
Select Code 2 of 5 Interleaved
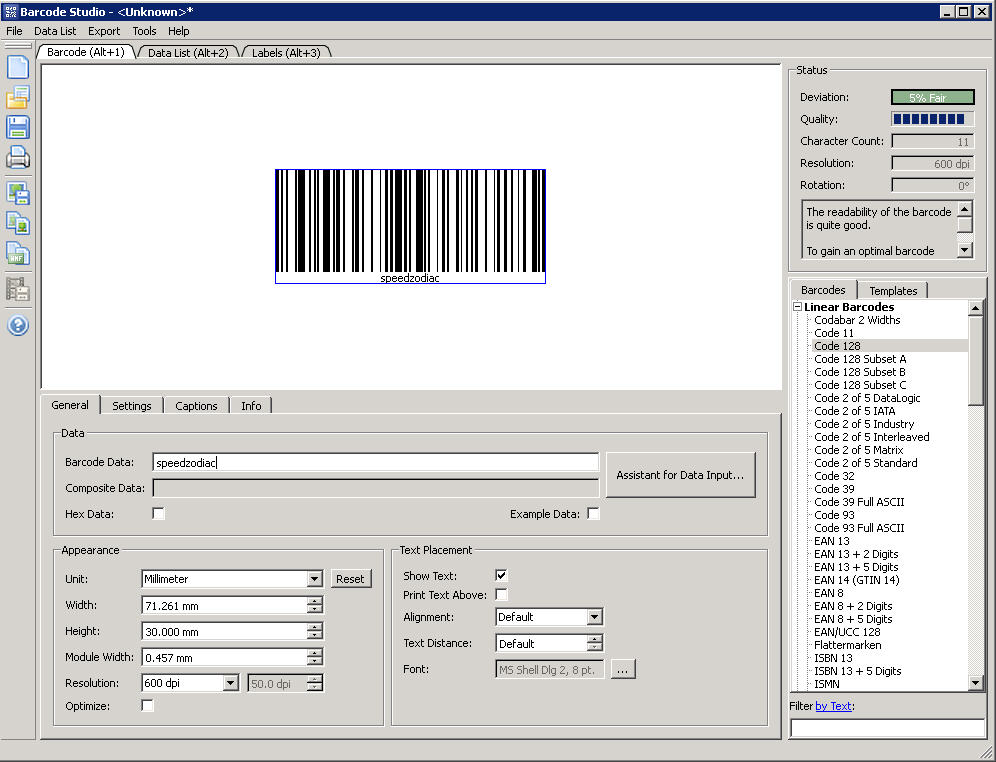(x=872, y=437)
